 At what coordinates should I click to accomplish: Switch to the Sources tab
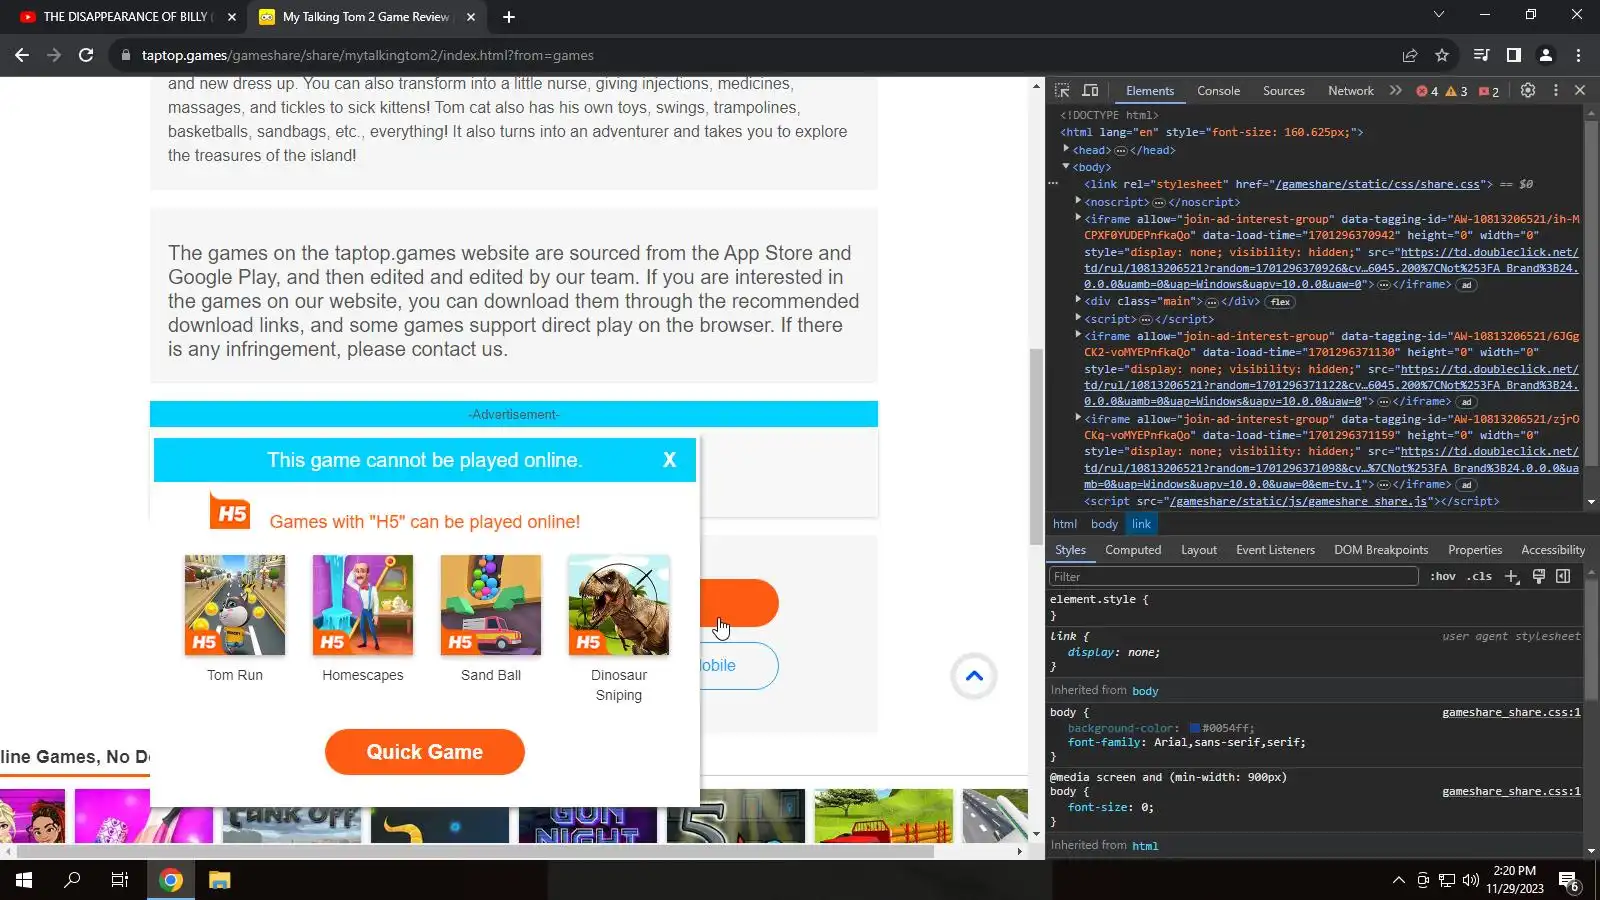click(1284, 91)
